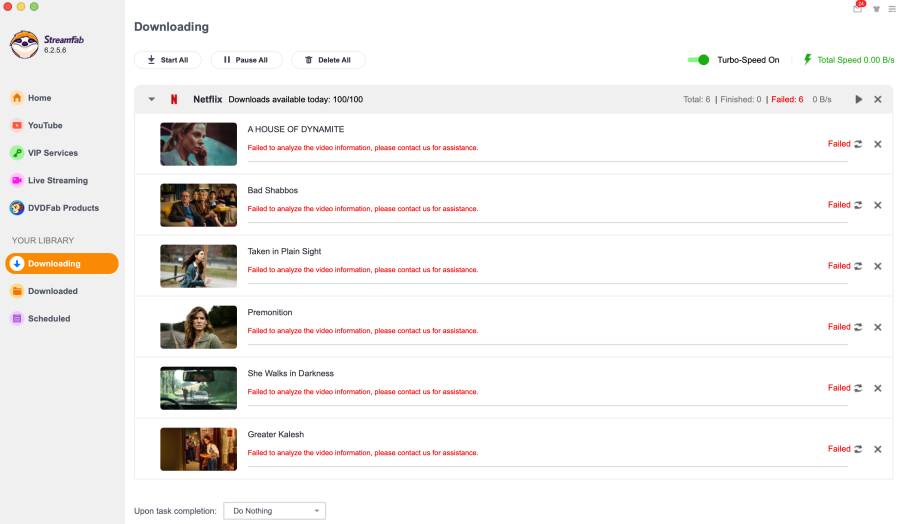This screenshot has height=524, width=900.
Task: Remove the Premonition task
Action: coord(878,327)
